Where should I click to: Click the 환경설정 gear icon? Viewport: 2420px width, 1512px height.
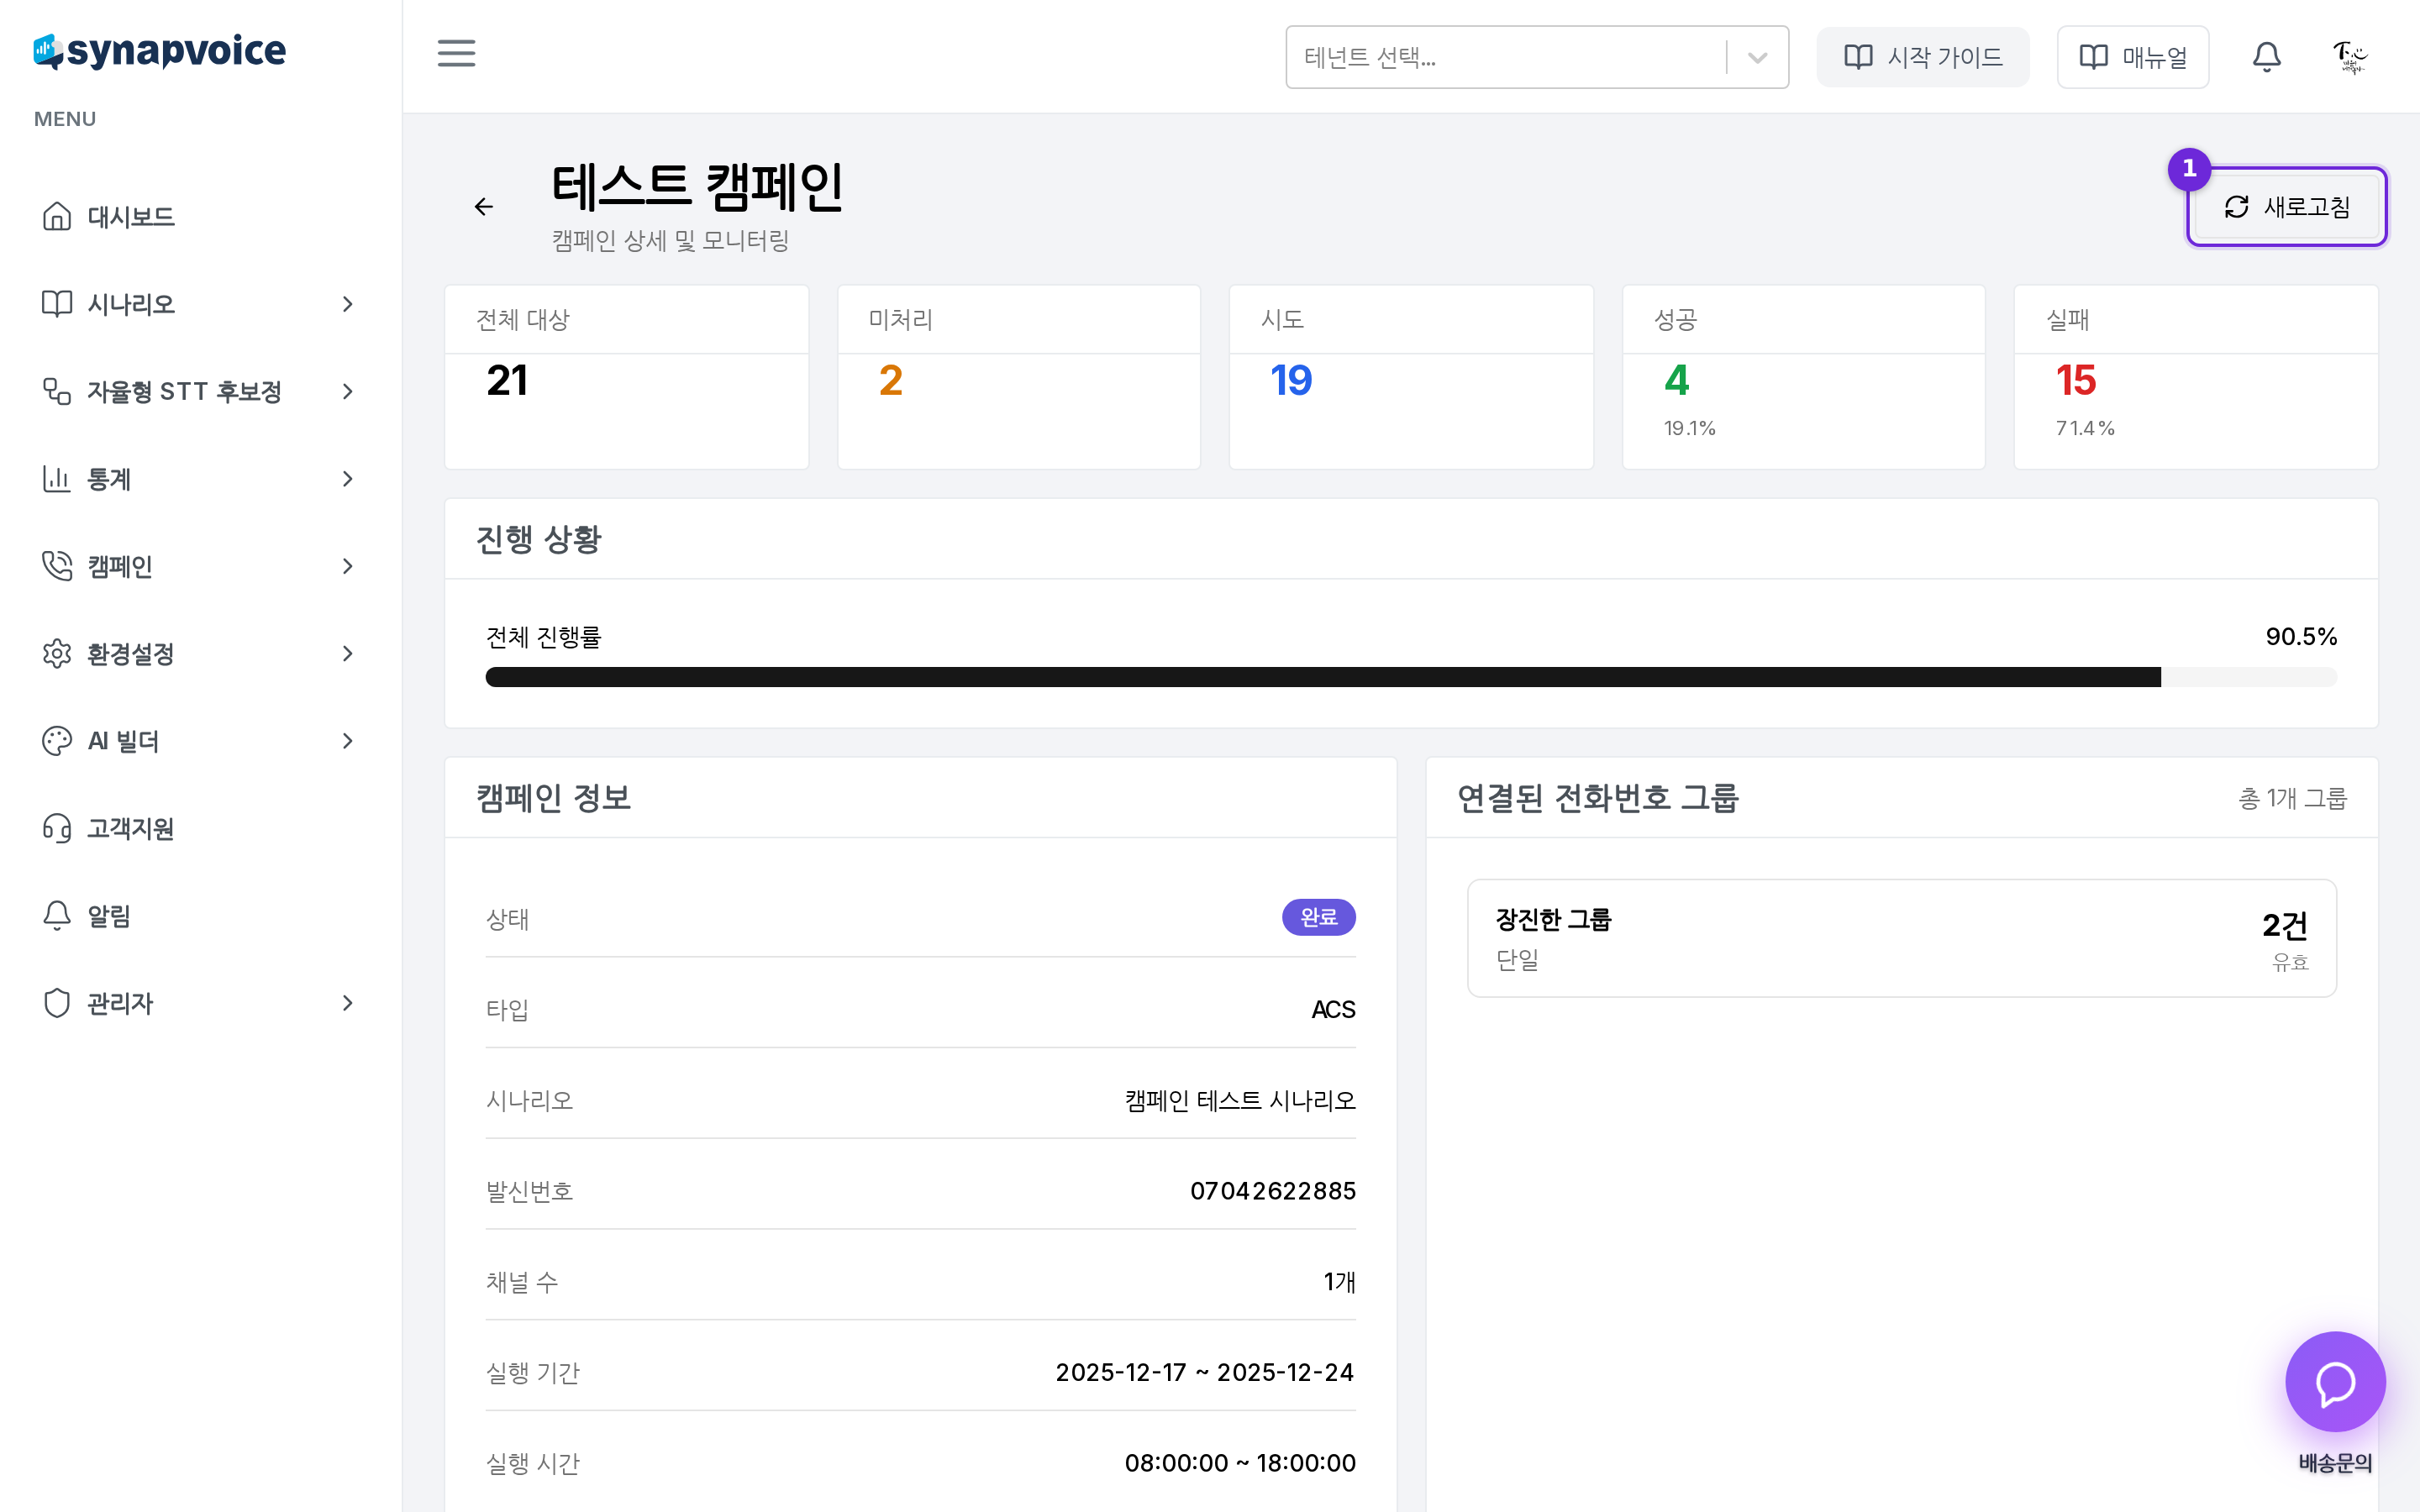click(x=57, y=653)
